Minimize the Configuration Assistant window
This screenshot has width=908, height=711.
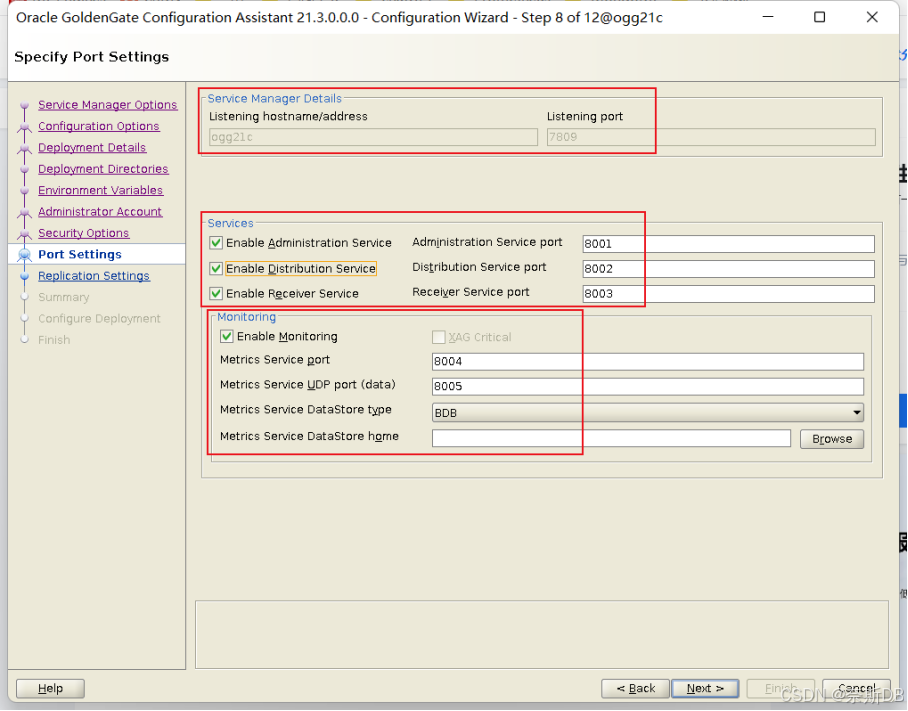(768, 17)
